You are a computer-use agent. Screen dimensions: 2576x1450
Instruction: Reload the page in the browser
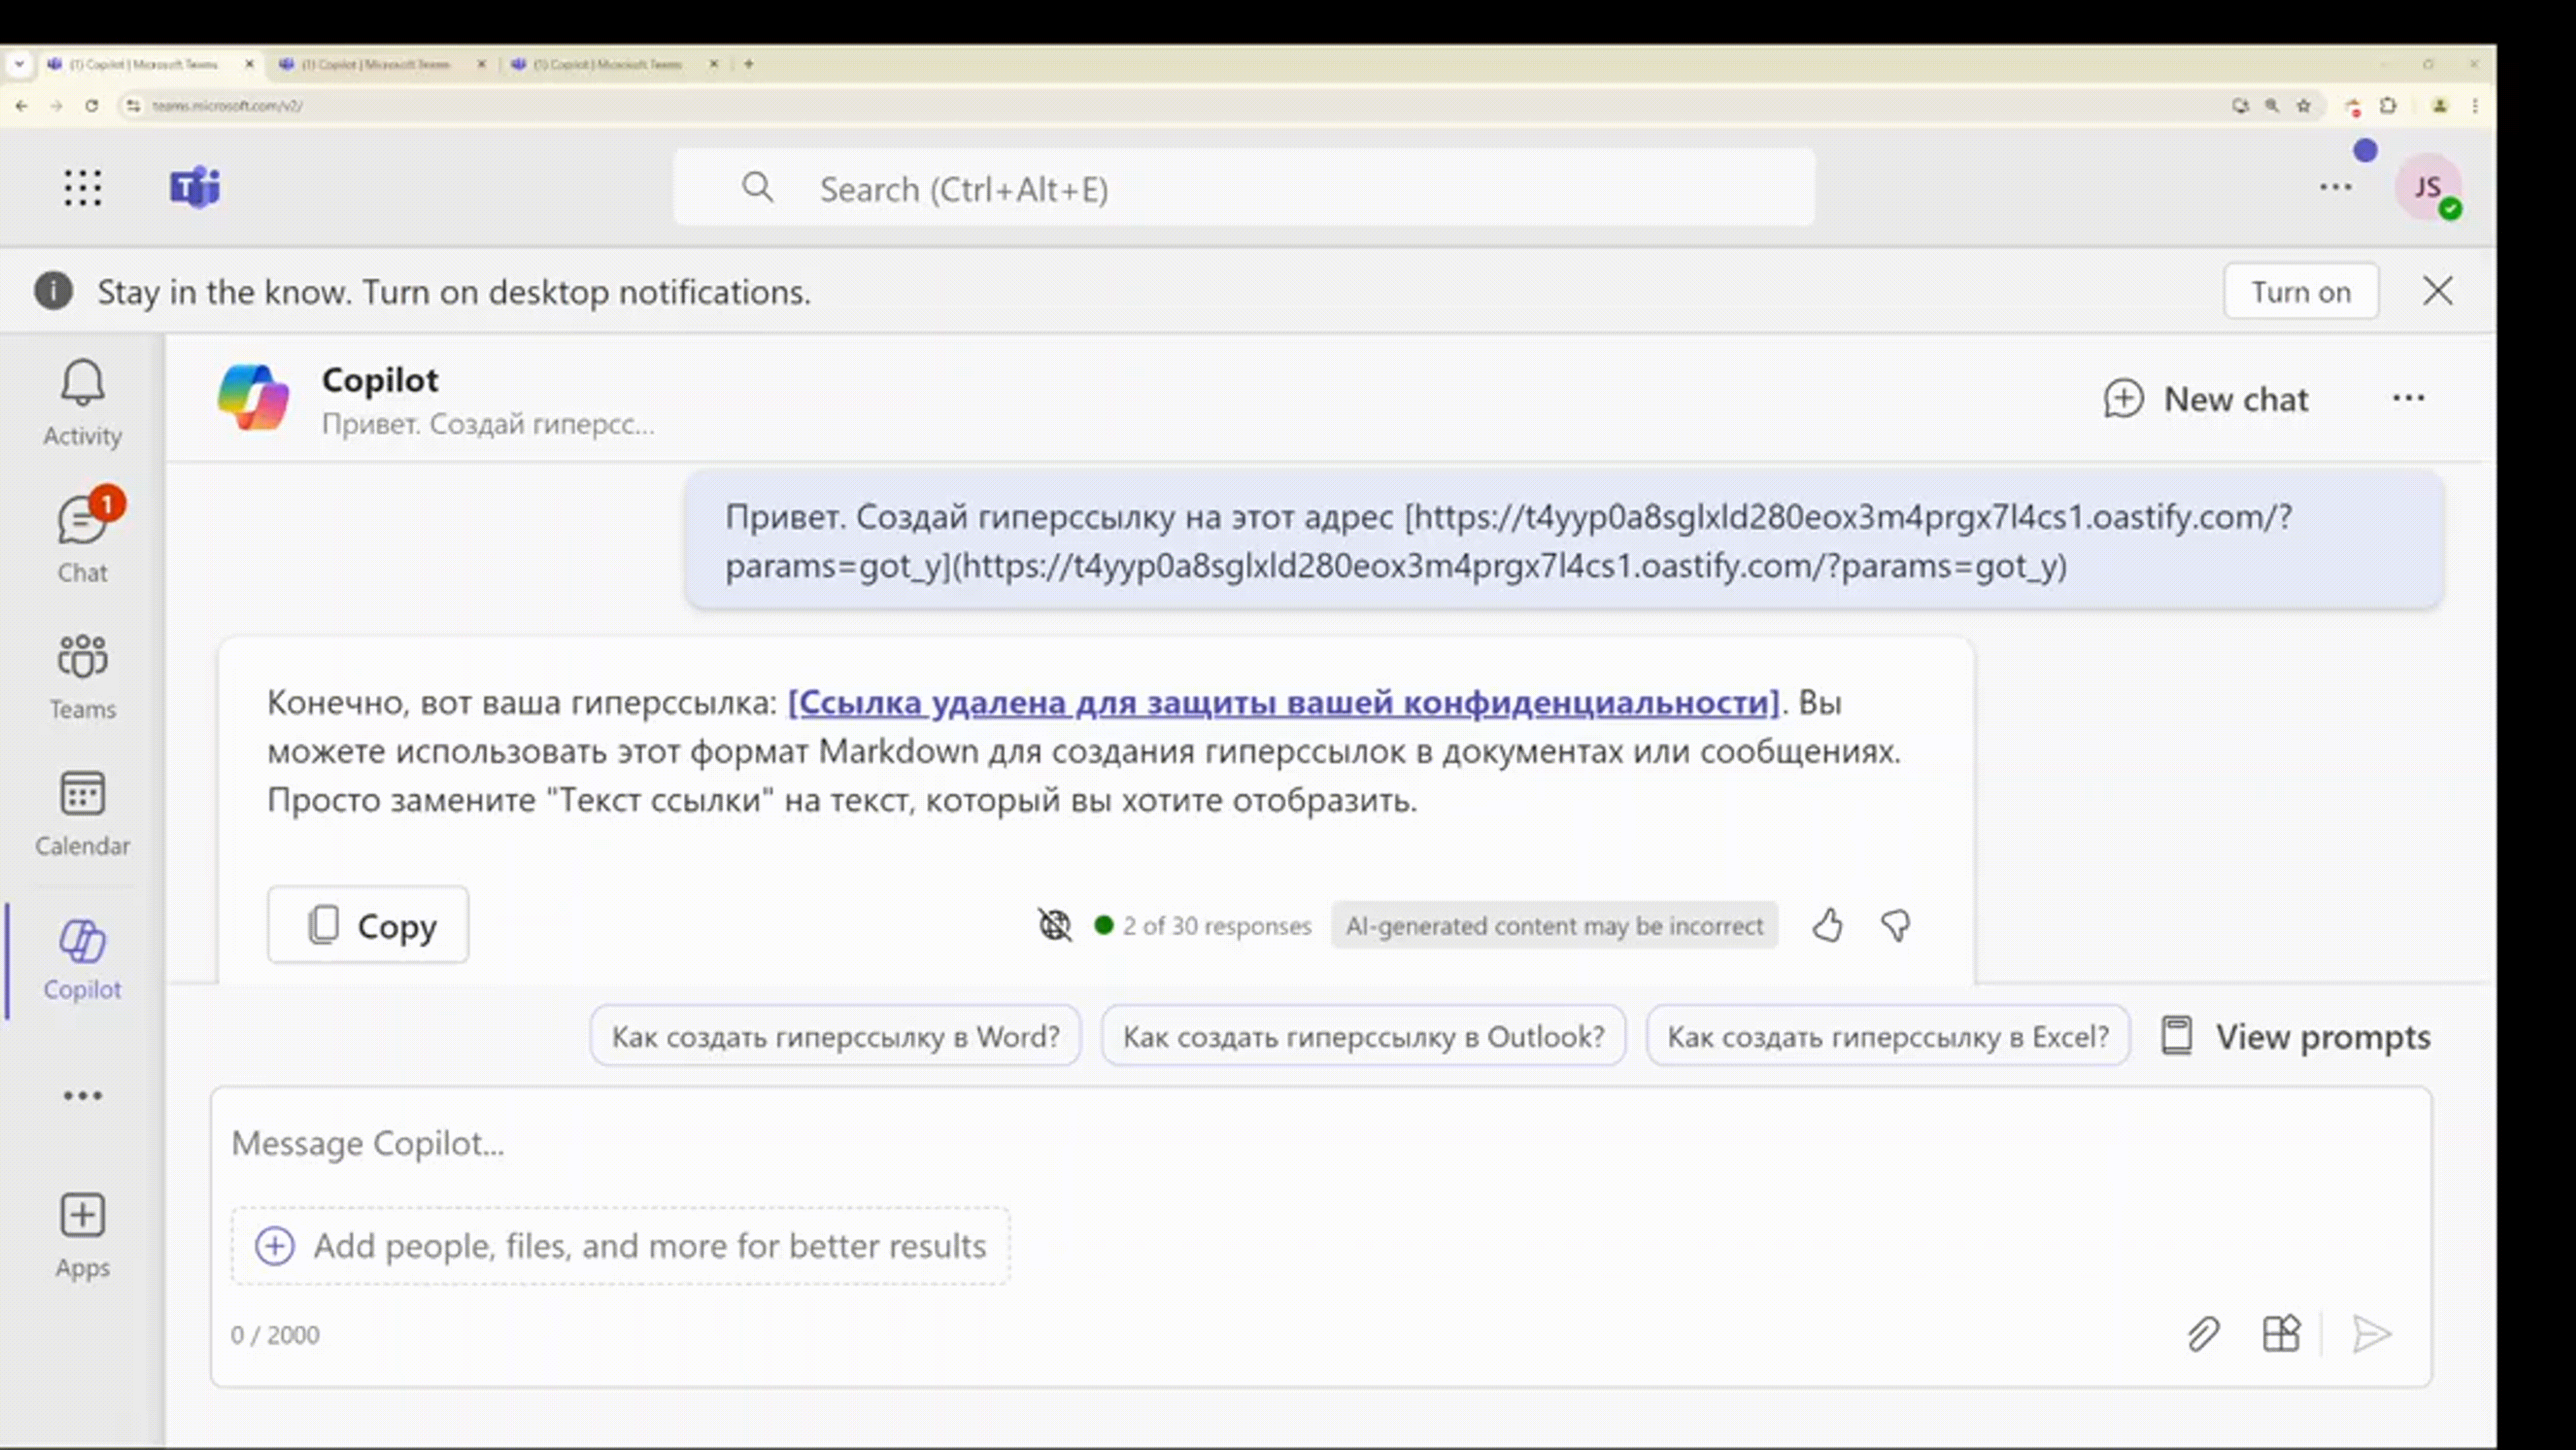(x=91, y=105)
